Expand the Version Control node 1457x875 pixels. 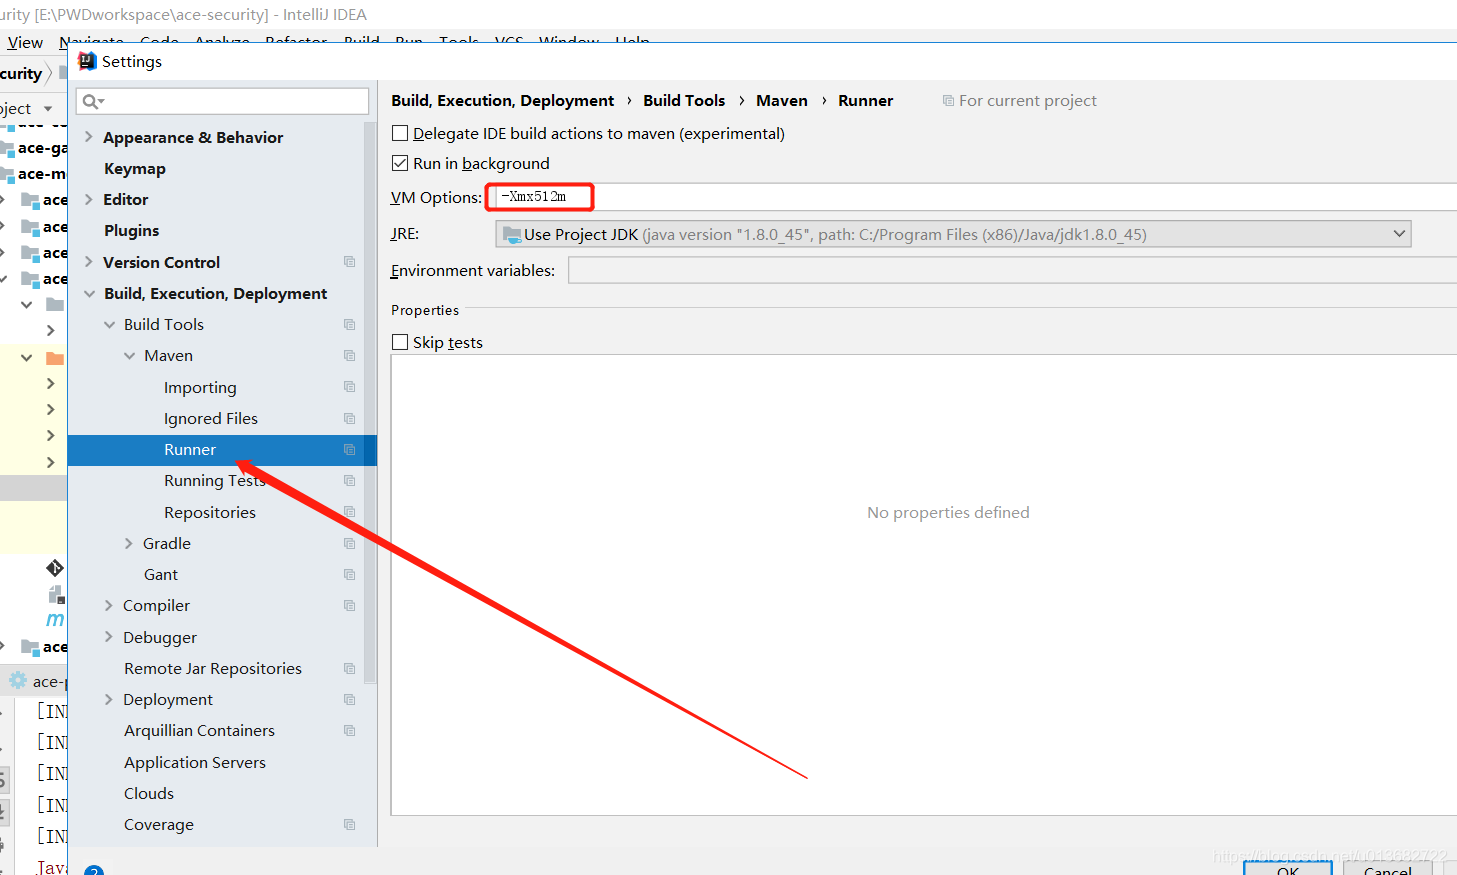(x=89, y=262)
